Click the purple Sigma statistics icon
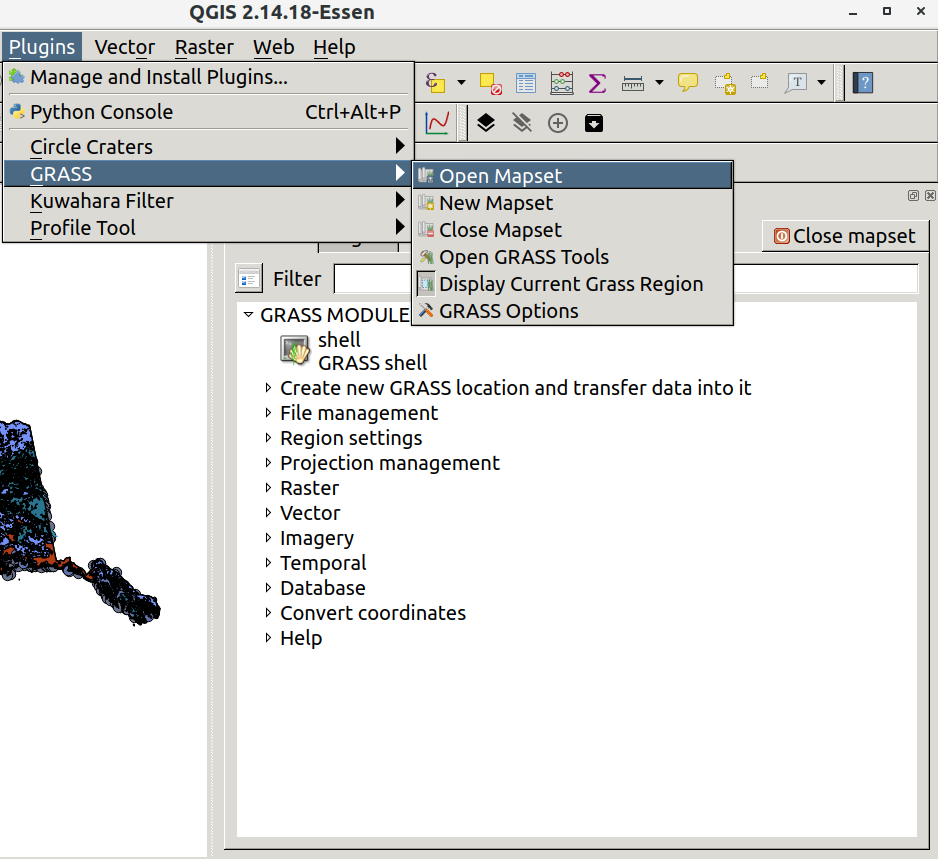The image size is (938, 859). (597, 83)
